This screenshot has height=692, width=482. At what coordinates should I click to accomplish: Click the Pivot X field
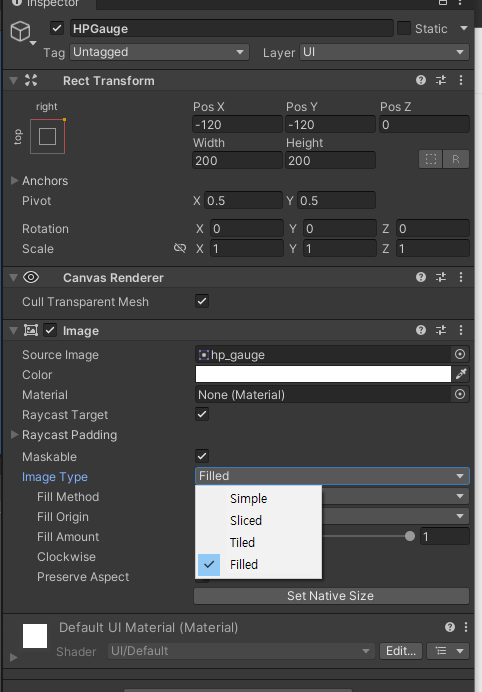pyautogui.click(x=243, y=200)
